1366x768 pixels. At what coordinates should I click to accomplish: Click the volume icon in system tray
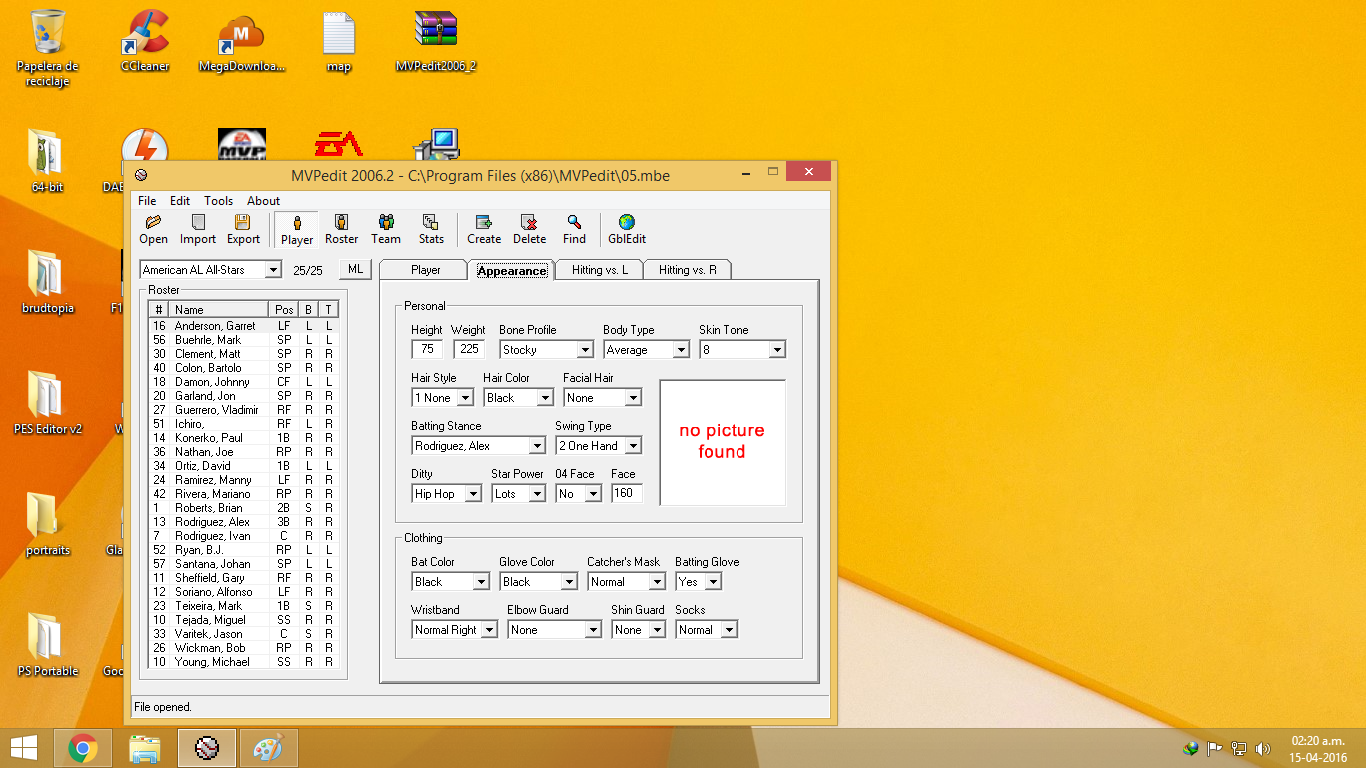[x=1262, y=748]
